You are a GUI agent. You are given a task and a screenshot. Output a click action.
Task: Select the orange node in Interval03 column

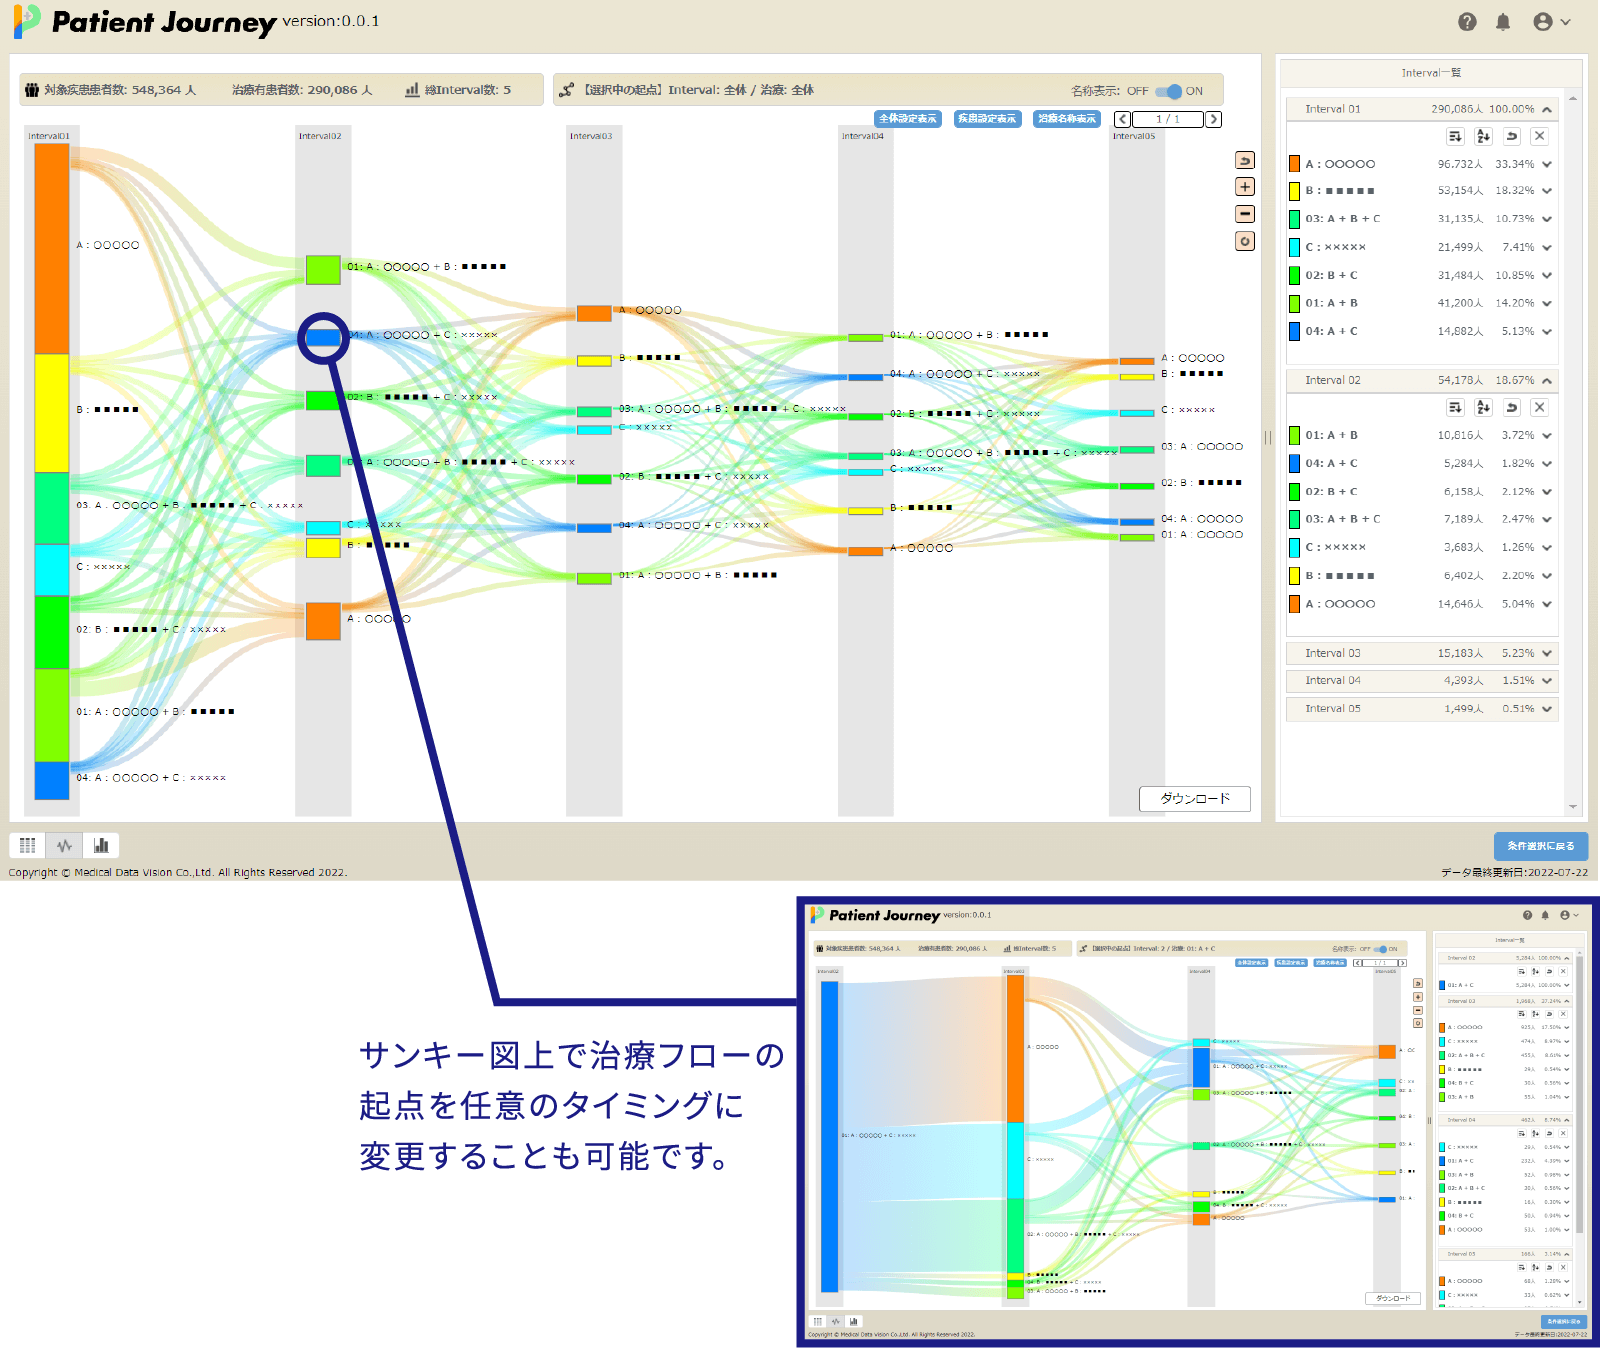click(x=594, y=314)
